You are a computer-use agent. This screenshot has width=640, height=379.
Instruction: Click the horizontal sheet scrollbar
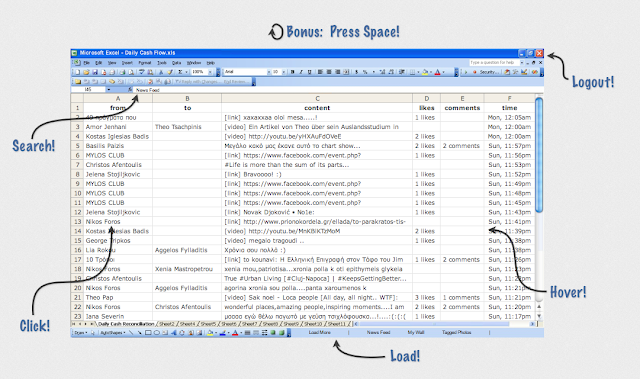tap(445, 324)
